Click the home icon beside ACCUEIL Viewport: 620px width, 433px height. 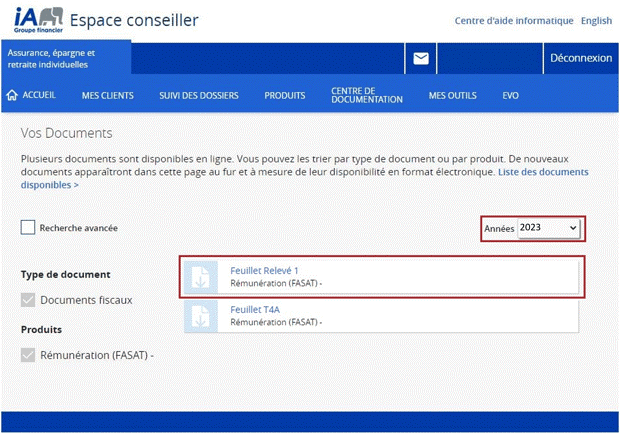[x=12, y=95]
